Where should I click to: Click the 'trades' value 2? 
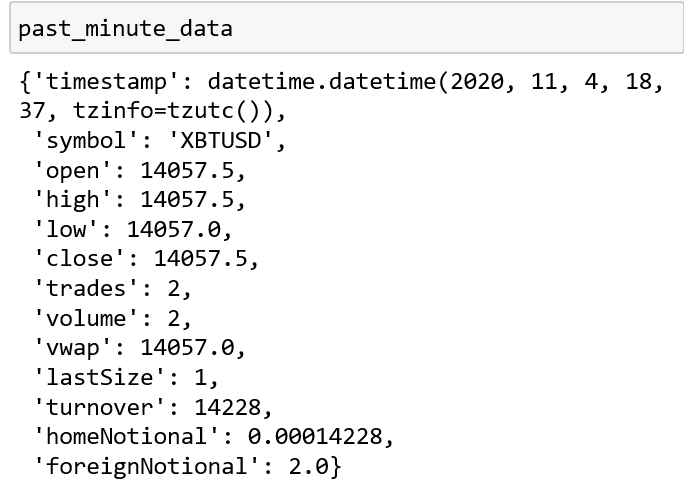174,289
